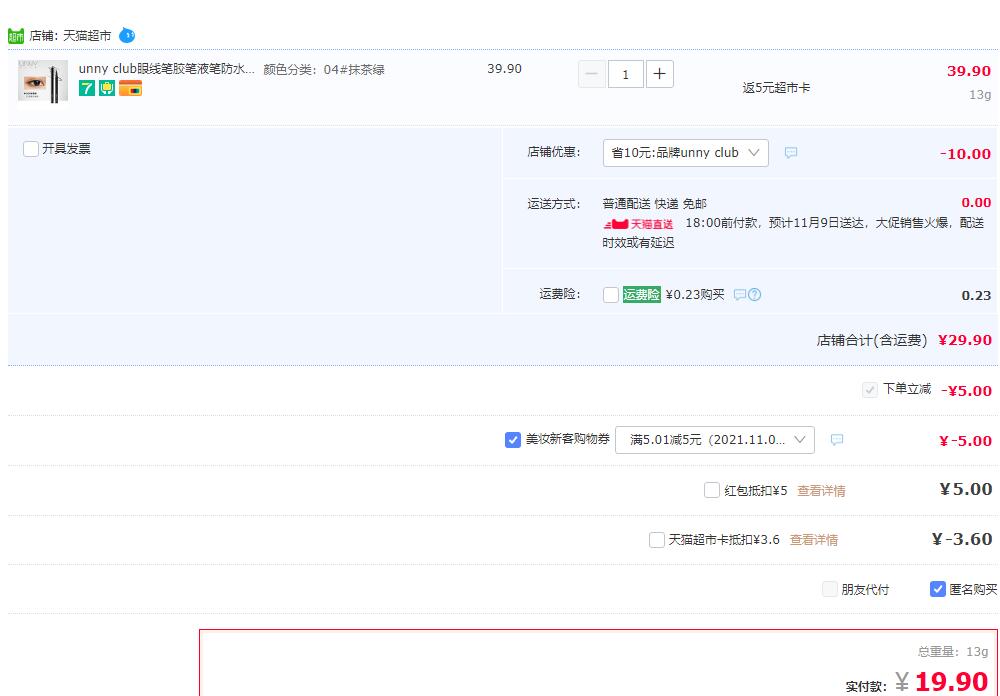Click the green 7-day return badge
The image size is (1000, 696).
pos(87,88)
